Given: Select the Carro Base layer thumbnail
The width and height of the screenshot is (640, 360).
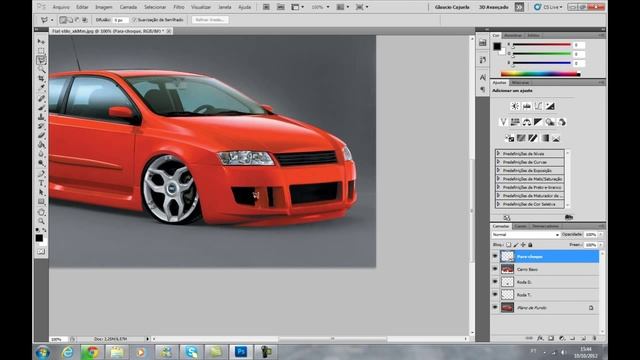Looking at the screenshot, I should point(507,269).
